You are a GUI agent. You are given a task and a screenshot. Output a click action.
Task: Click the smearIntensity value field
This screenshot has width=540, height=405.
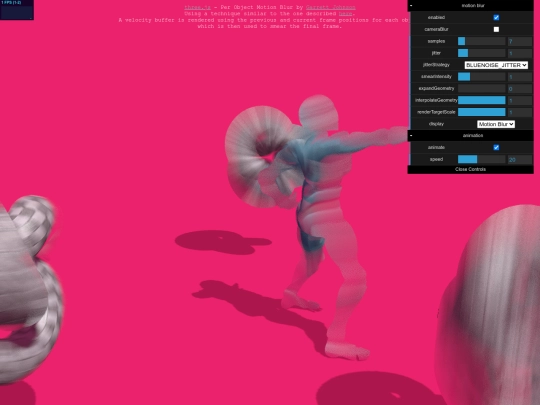[520, 76]
